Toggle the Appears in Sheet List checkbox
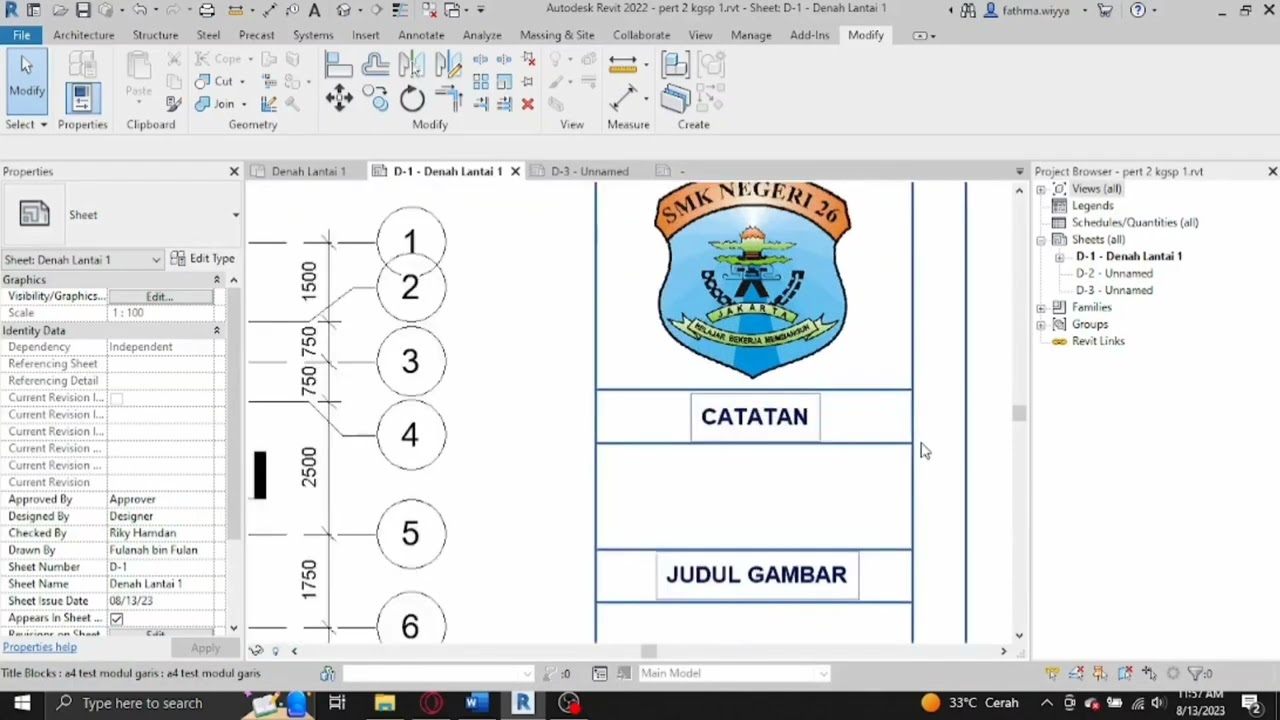Viewport: 1280px width, 720px height. pos(117,618)
